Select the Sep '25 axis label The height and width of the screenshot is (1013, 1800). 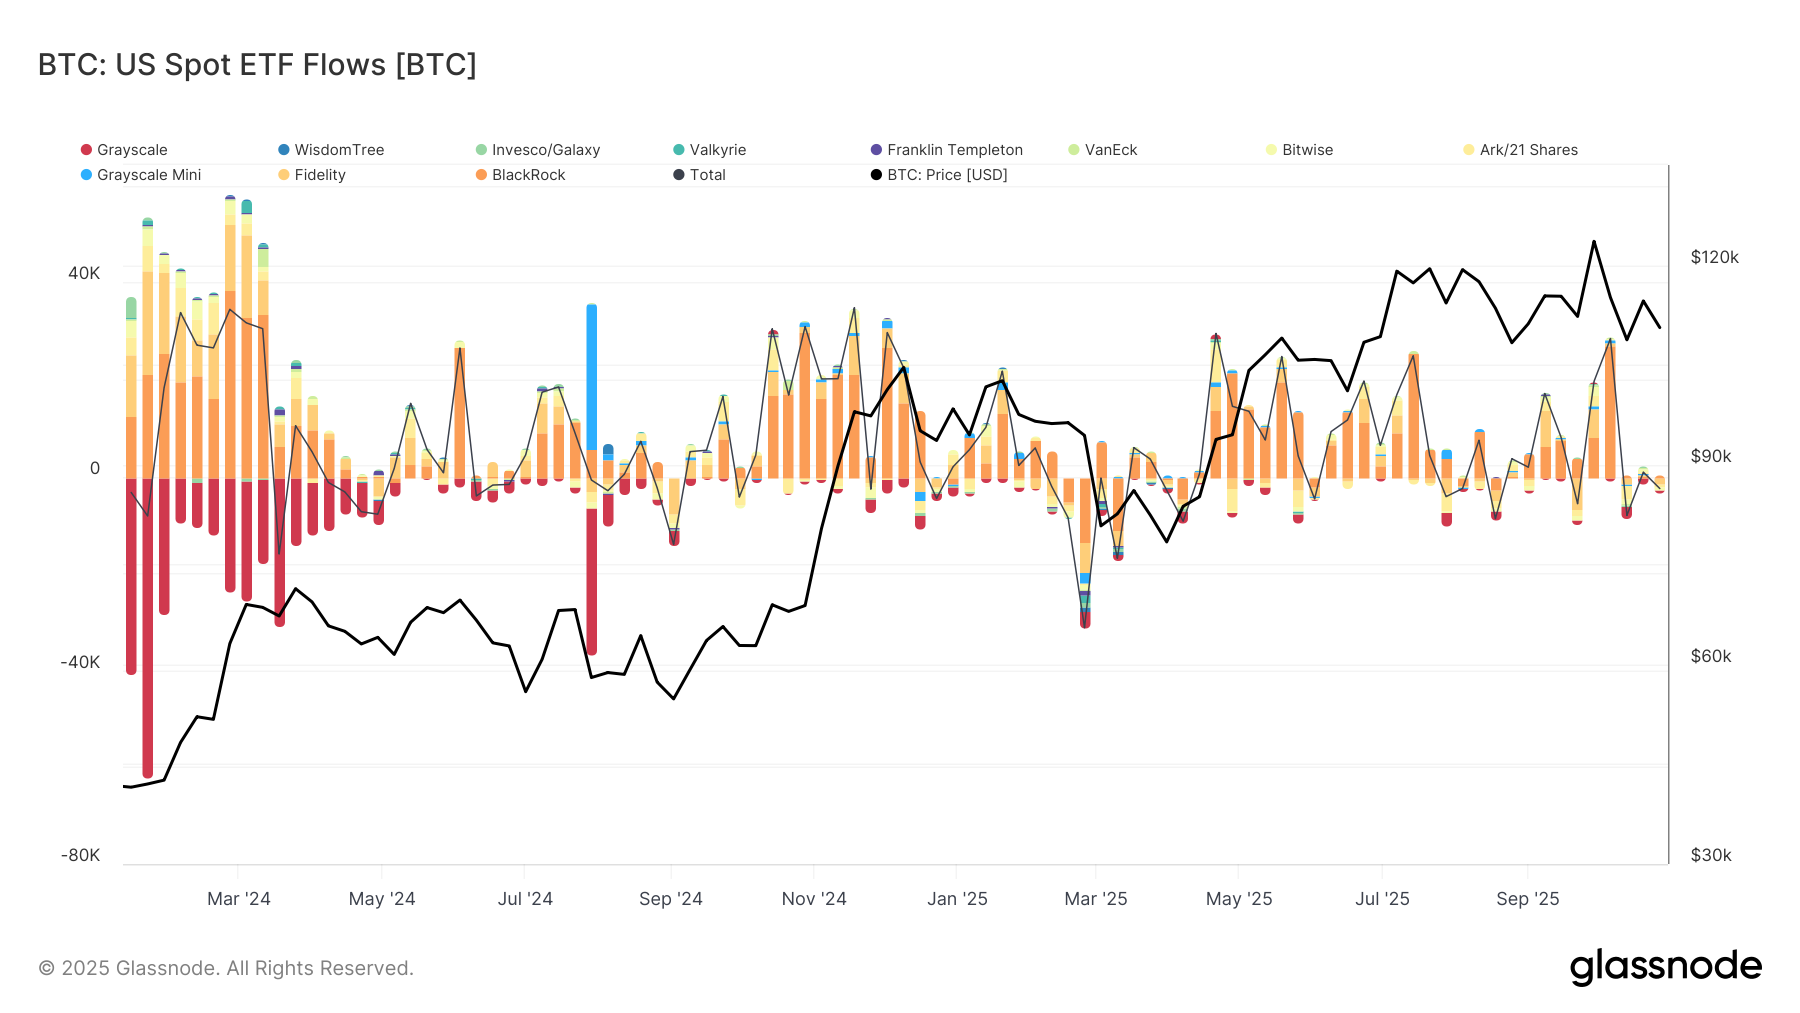pyautogui.click(x=1525, y=898)
